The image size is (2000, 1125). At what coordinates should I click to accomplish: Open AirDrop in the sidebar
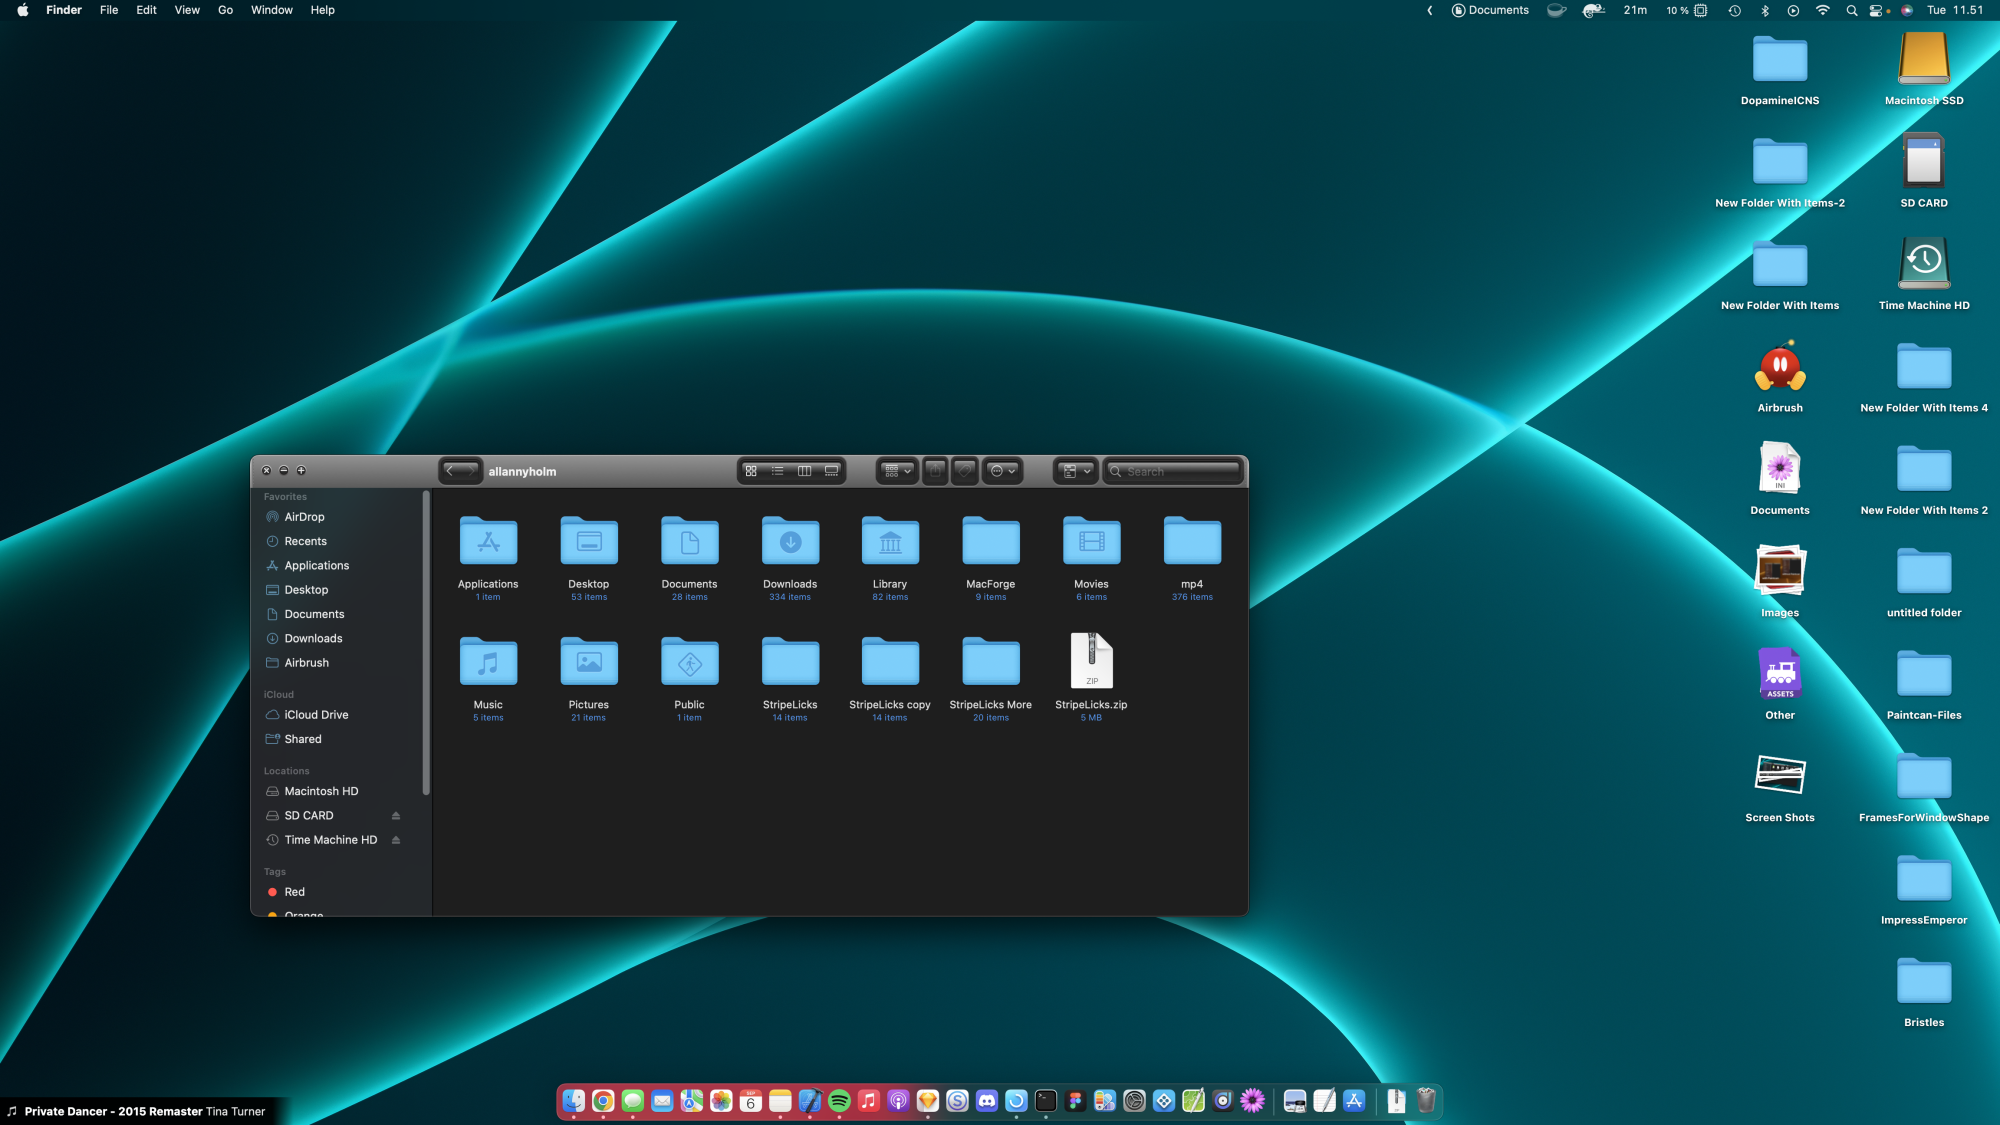click(x=304, y=517)
